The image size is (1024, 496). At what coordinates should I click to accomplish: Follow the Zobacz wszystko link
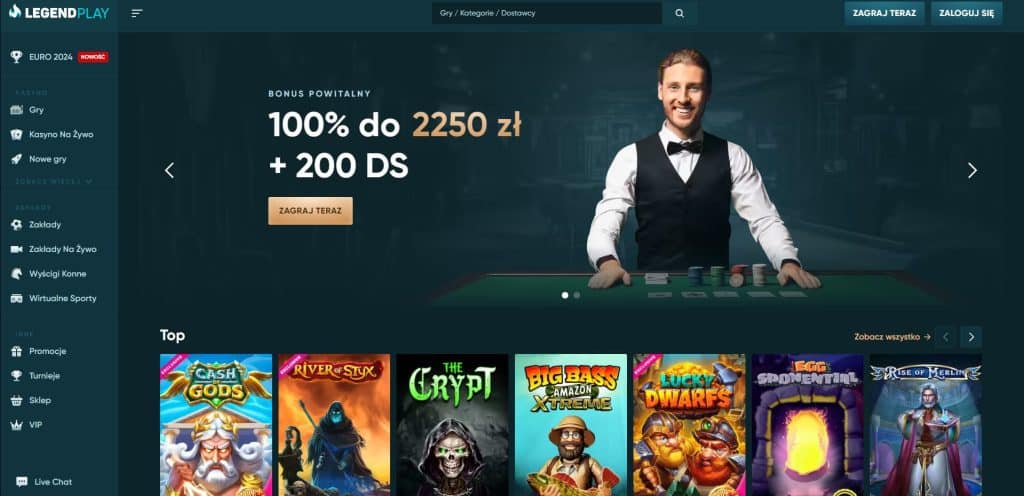(x=892, y=337)
